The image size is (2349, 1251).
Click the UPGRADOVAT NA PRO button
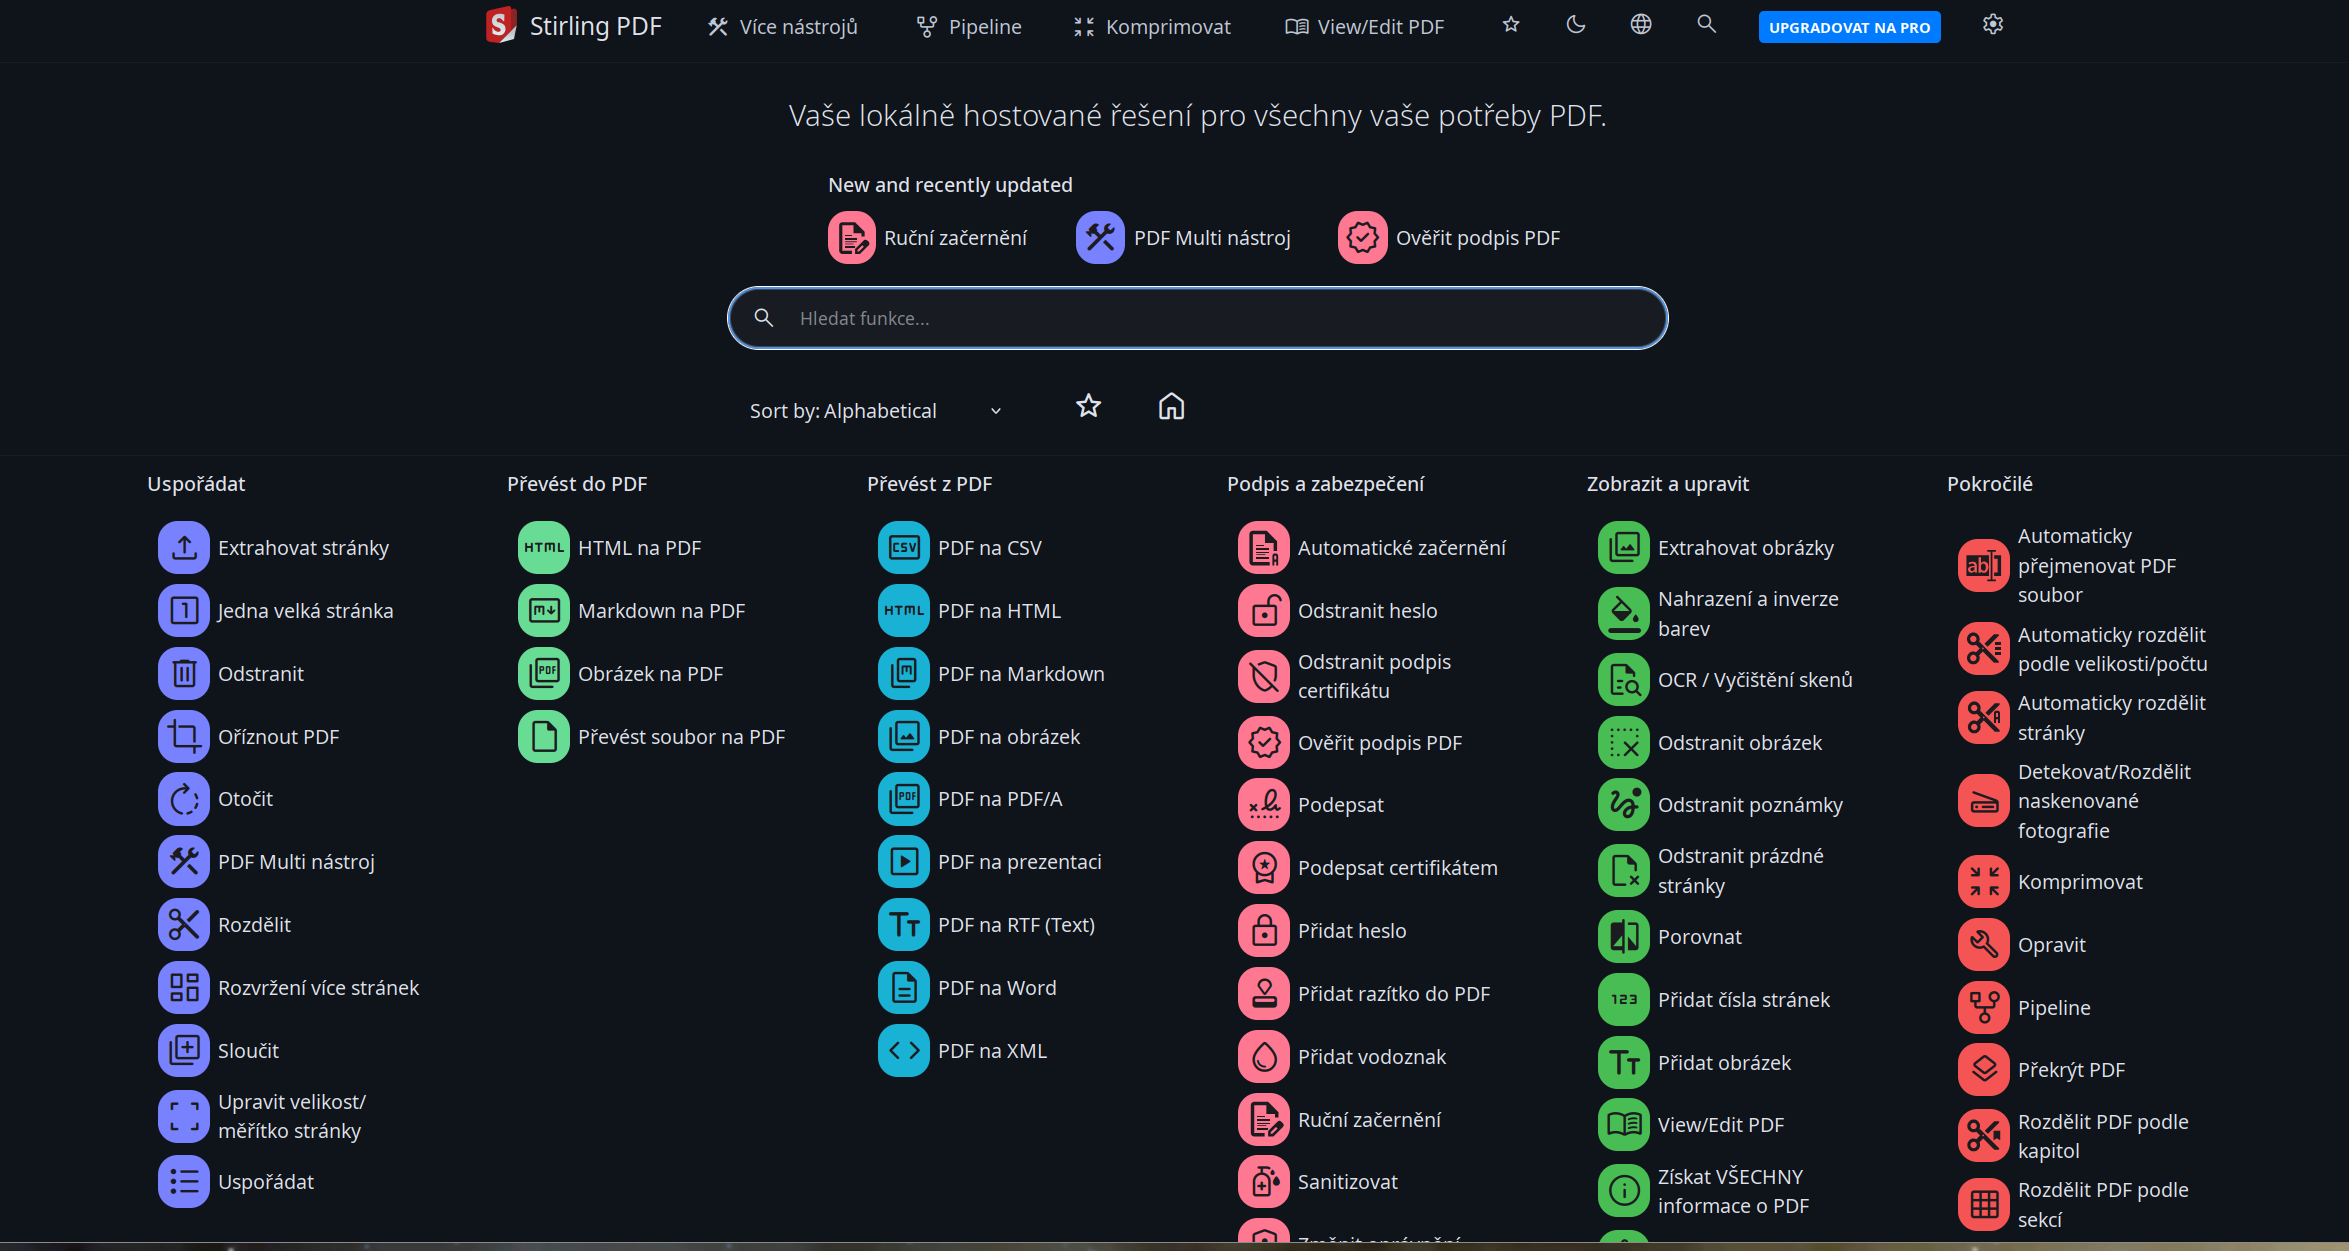click(x=1849, y=27)
